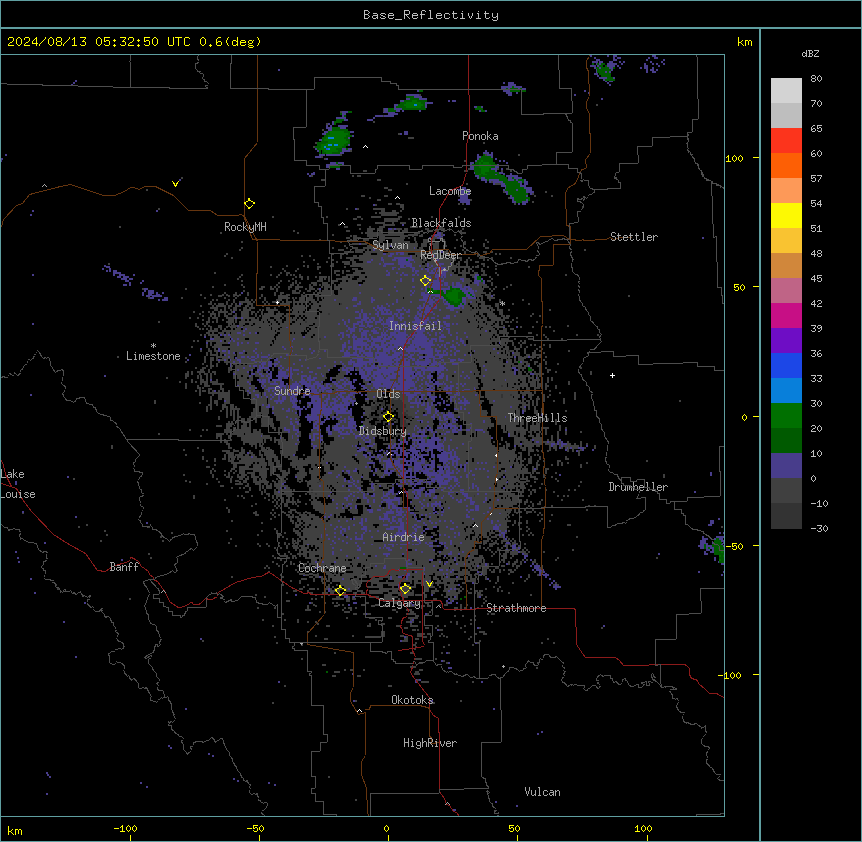
Task: Select the red 65 dBZ legend swatch
Action: [786, 140]
